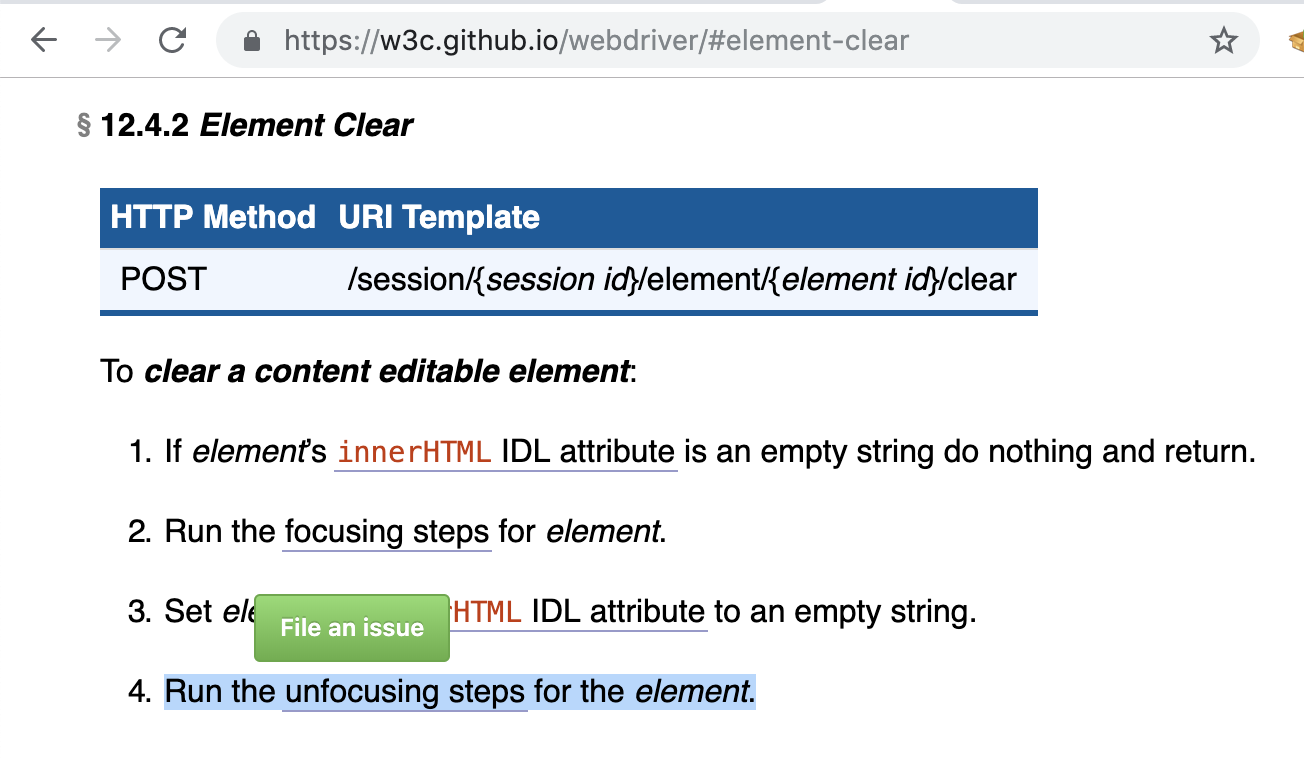Bookmark this page with the star icon

point(1223,41)
